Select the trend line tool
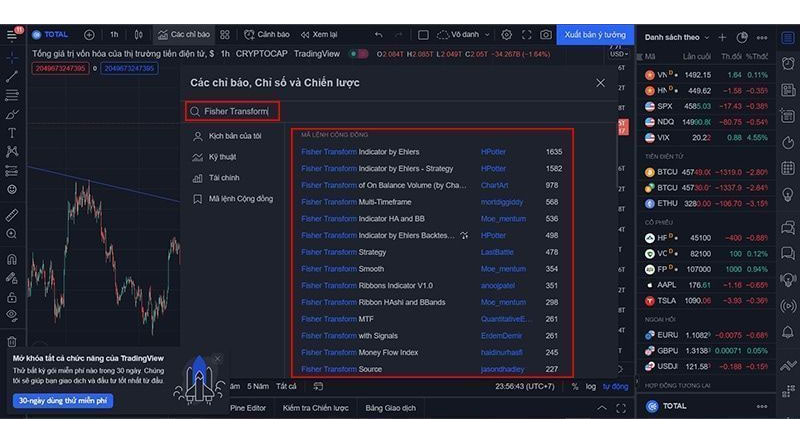Image resolution: width=800 pixels, height=441 pixels. [12, 77]
